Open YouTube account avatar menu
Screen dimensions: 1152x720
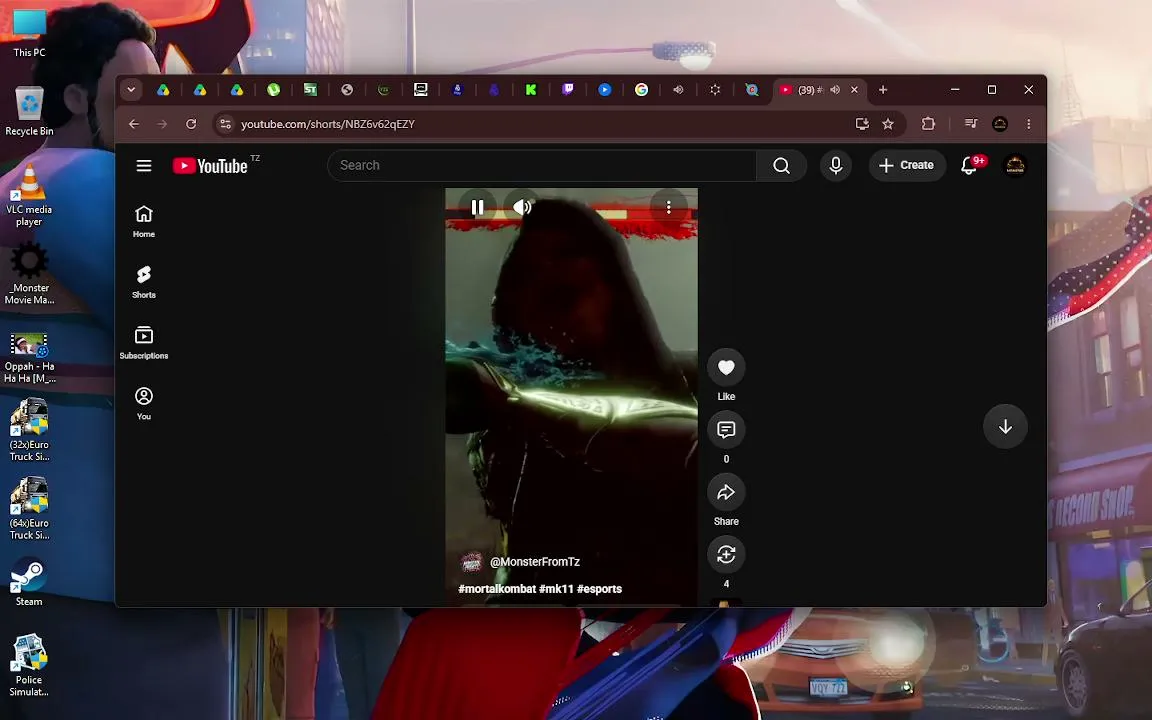[1015, 165]
